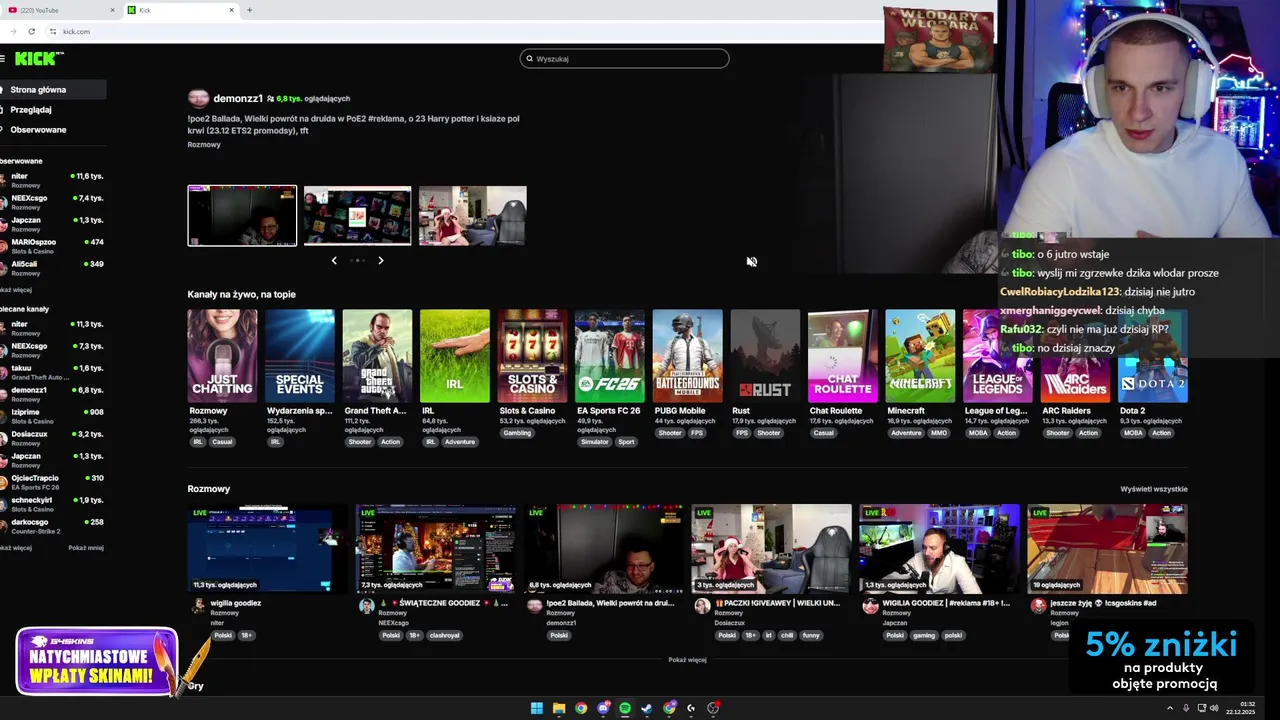The width and height of the screenshot is (1280, 720).
Task: Advance featured carousel with right arrow
Action: 381,261
